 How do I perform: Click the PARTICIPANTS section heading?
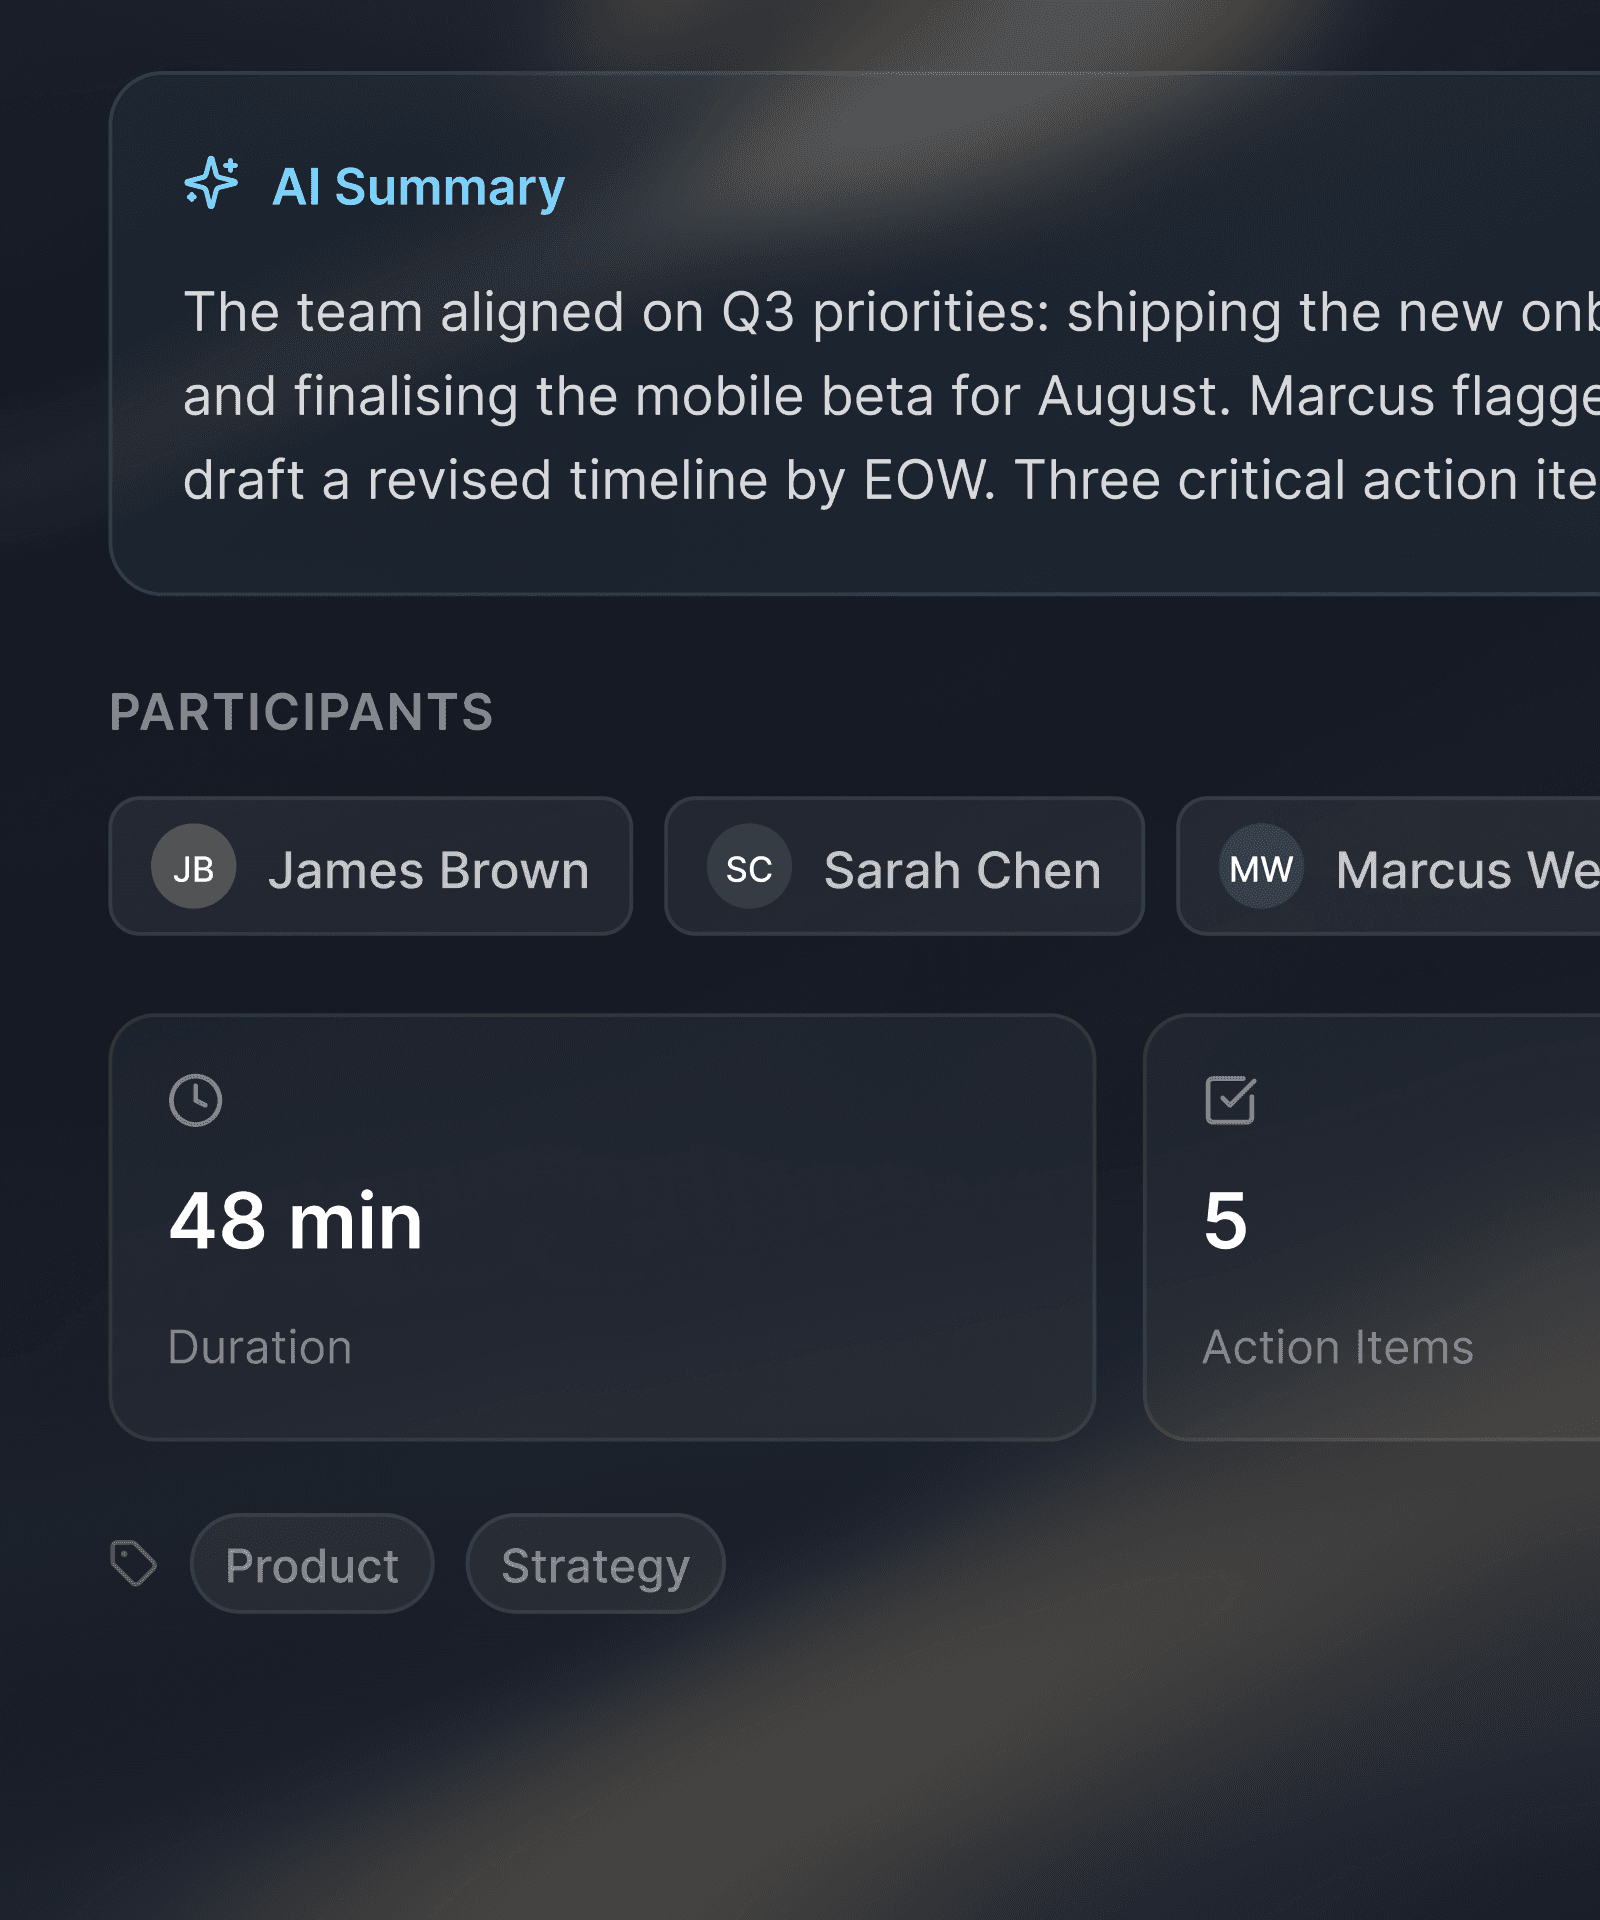click(x=302, y=712)
